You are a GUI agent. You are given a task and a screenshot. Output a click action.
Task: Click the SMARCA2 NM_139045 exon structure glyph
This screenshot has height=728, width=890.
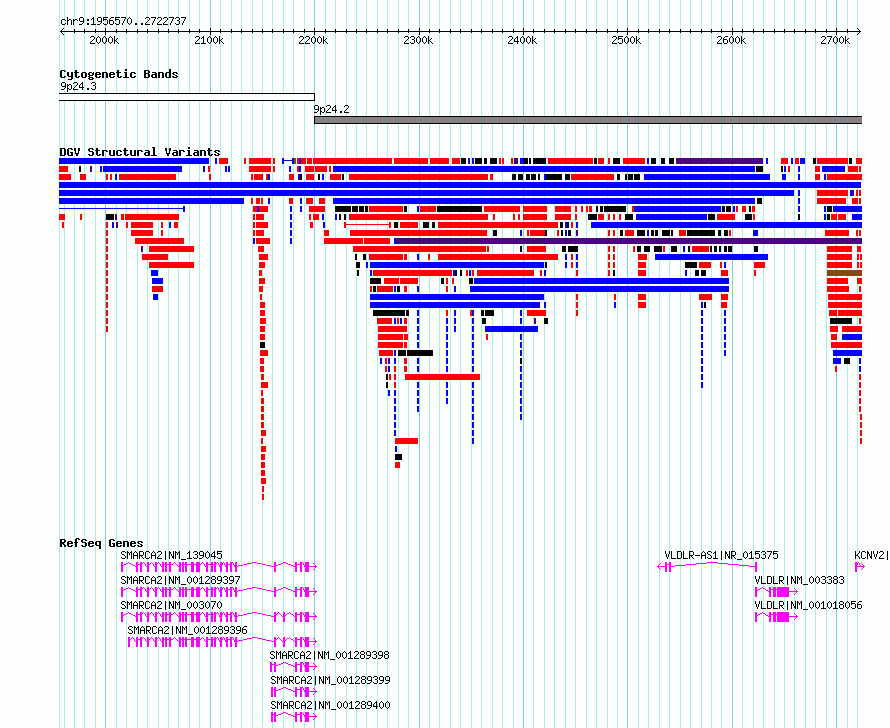point(219,566)
